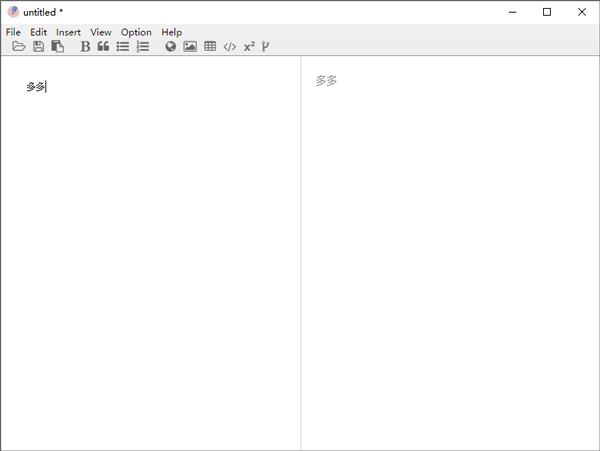Click rendered preview text 多多
600x451 pixels.
[x=326, y=81]
